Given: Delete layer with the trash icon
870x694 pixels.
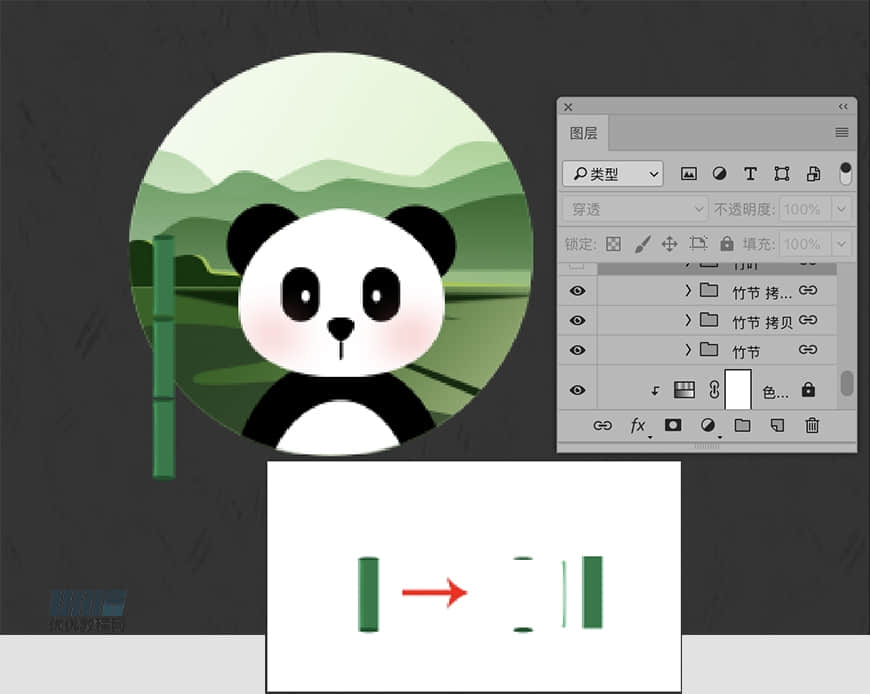Looking at the screenshot, I should [812, 426].
